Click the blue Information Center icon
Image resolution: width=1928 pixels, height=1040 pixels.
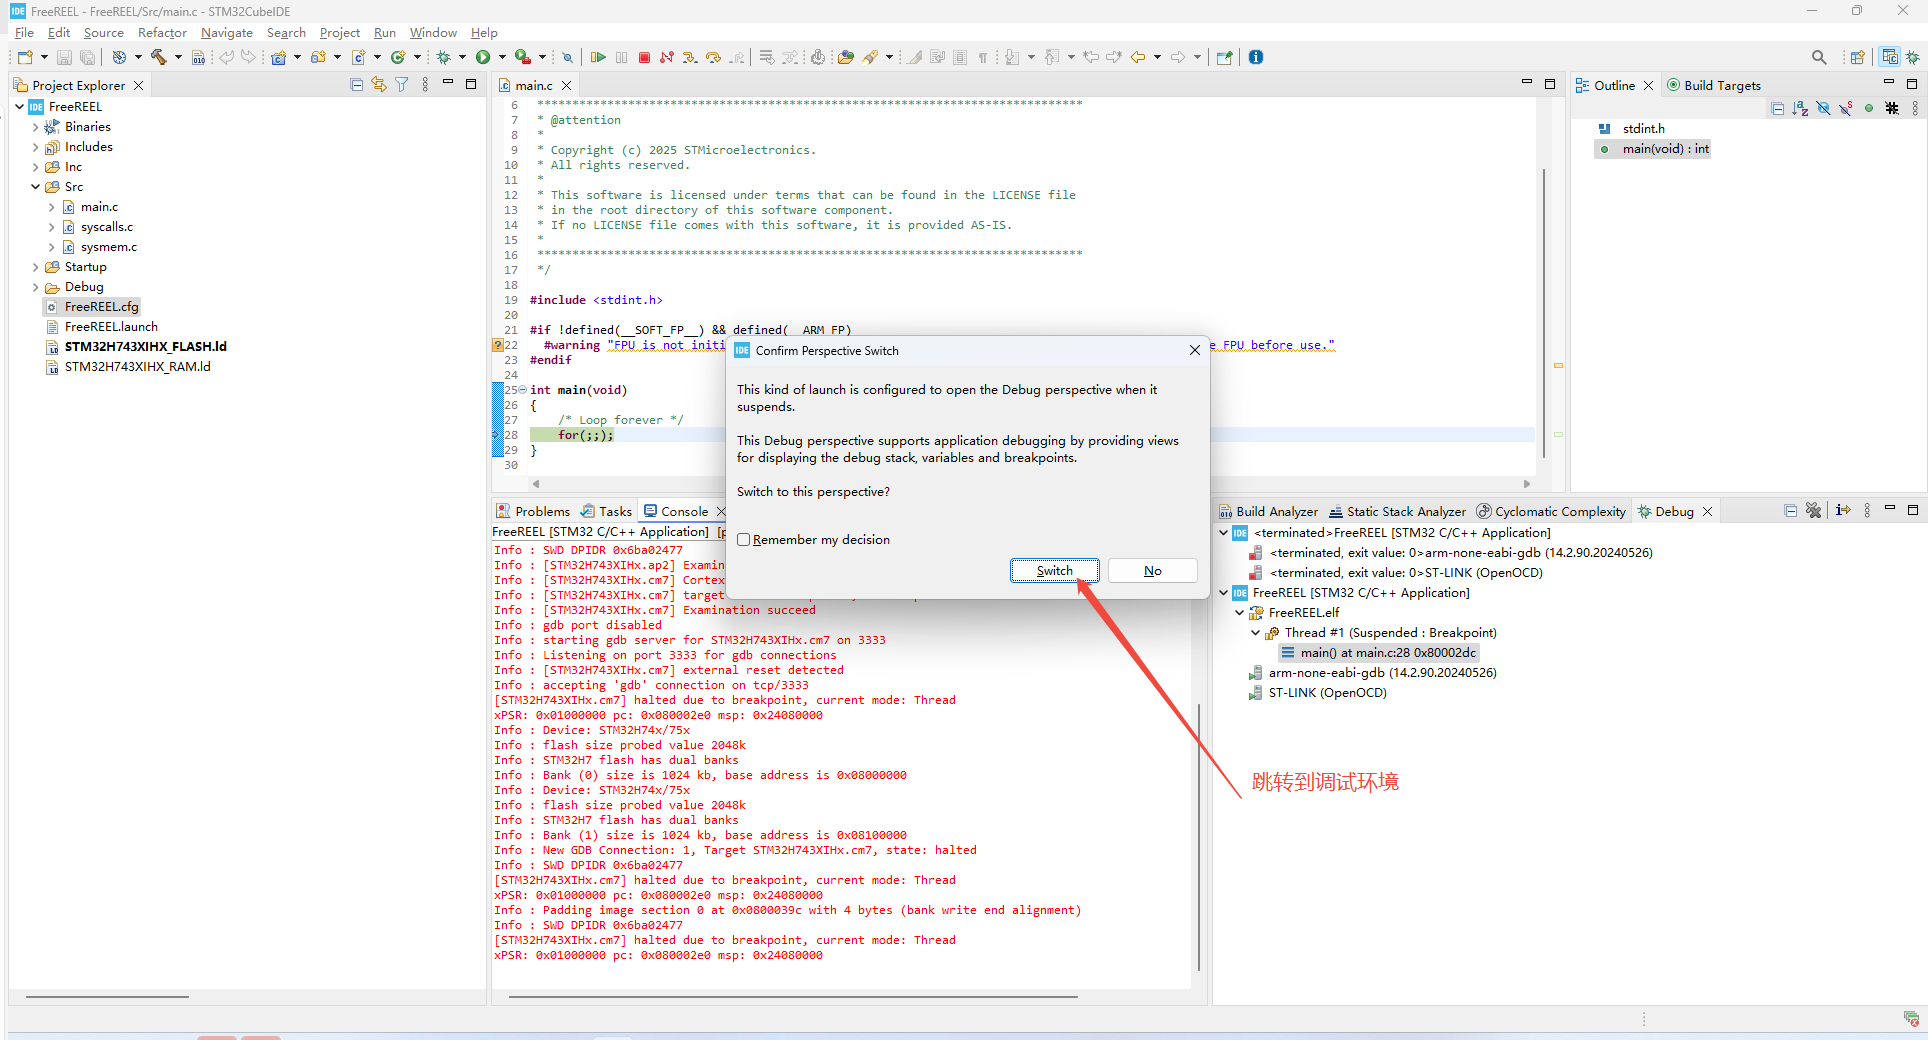[x=1256, y=57]
